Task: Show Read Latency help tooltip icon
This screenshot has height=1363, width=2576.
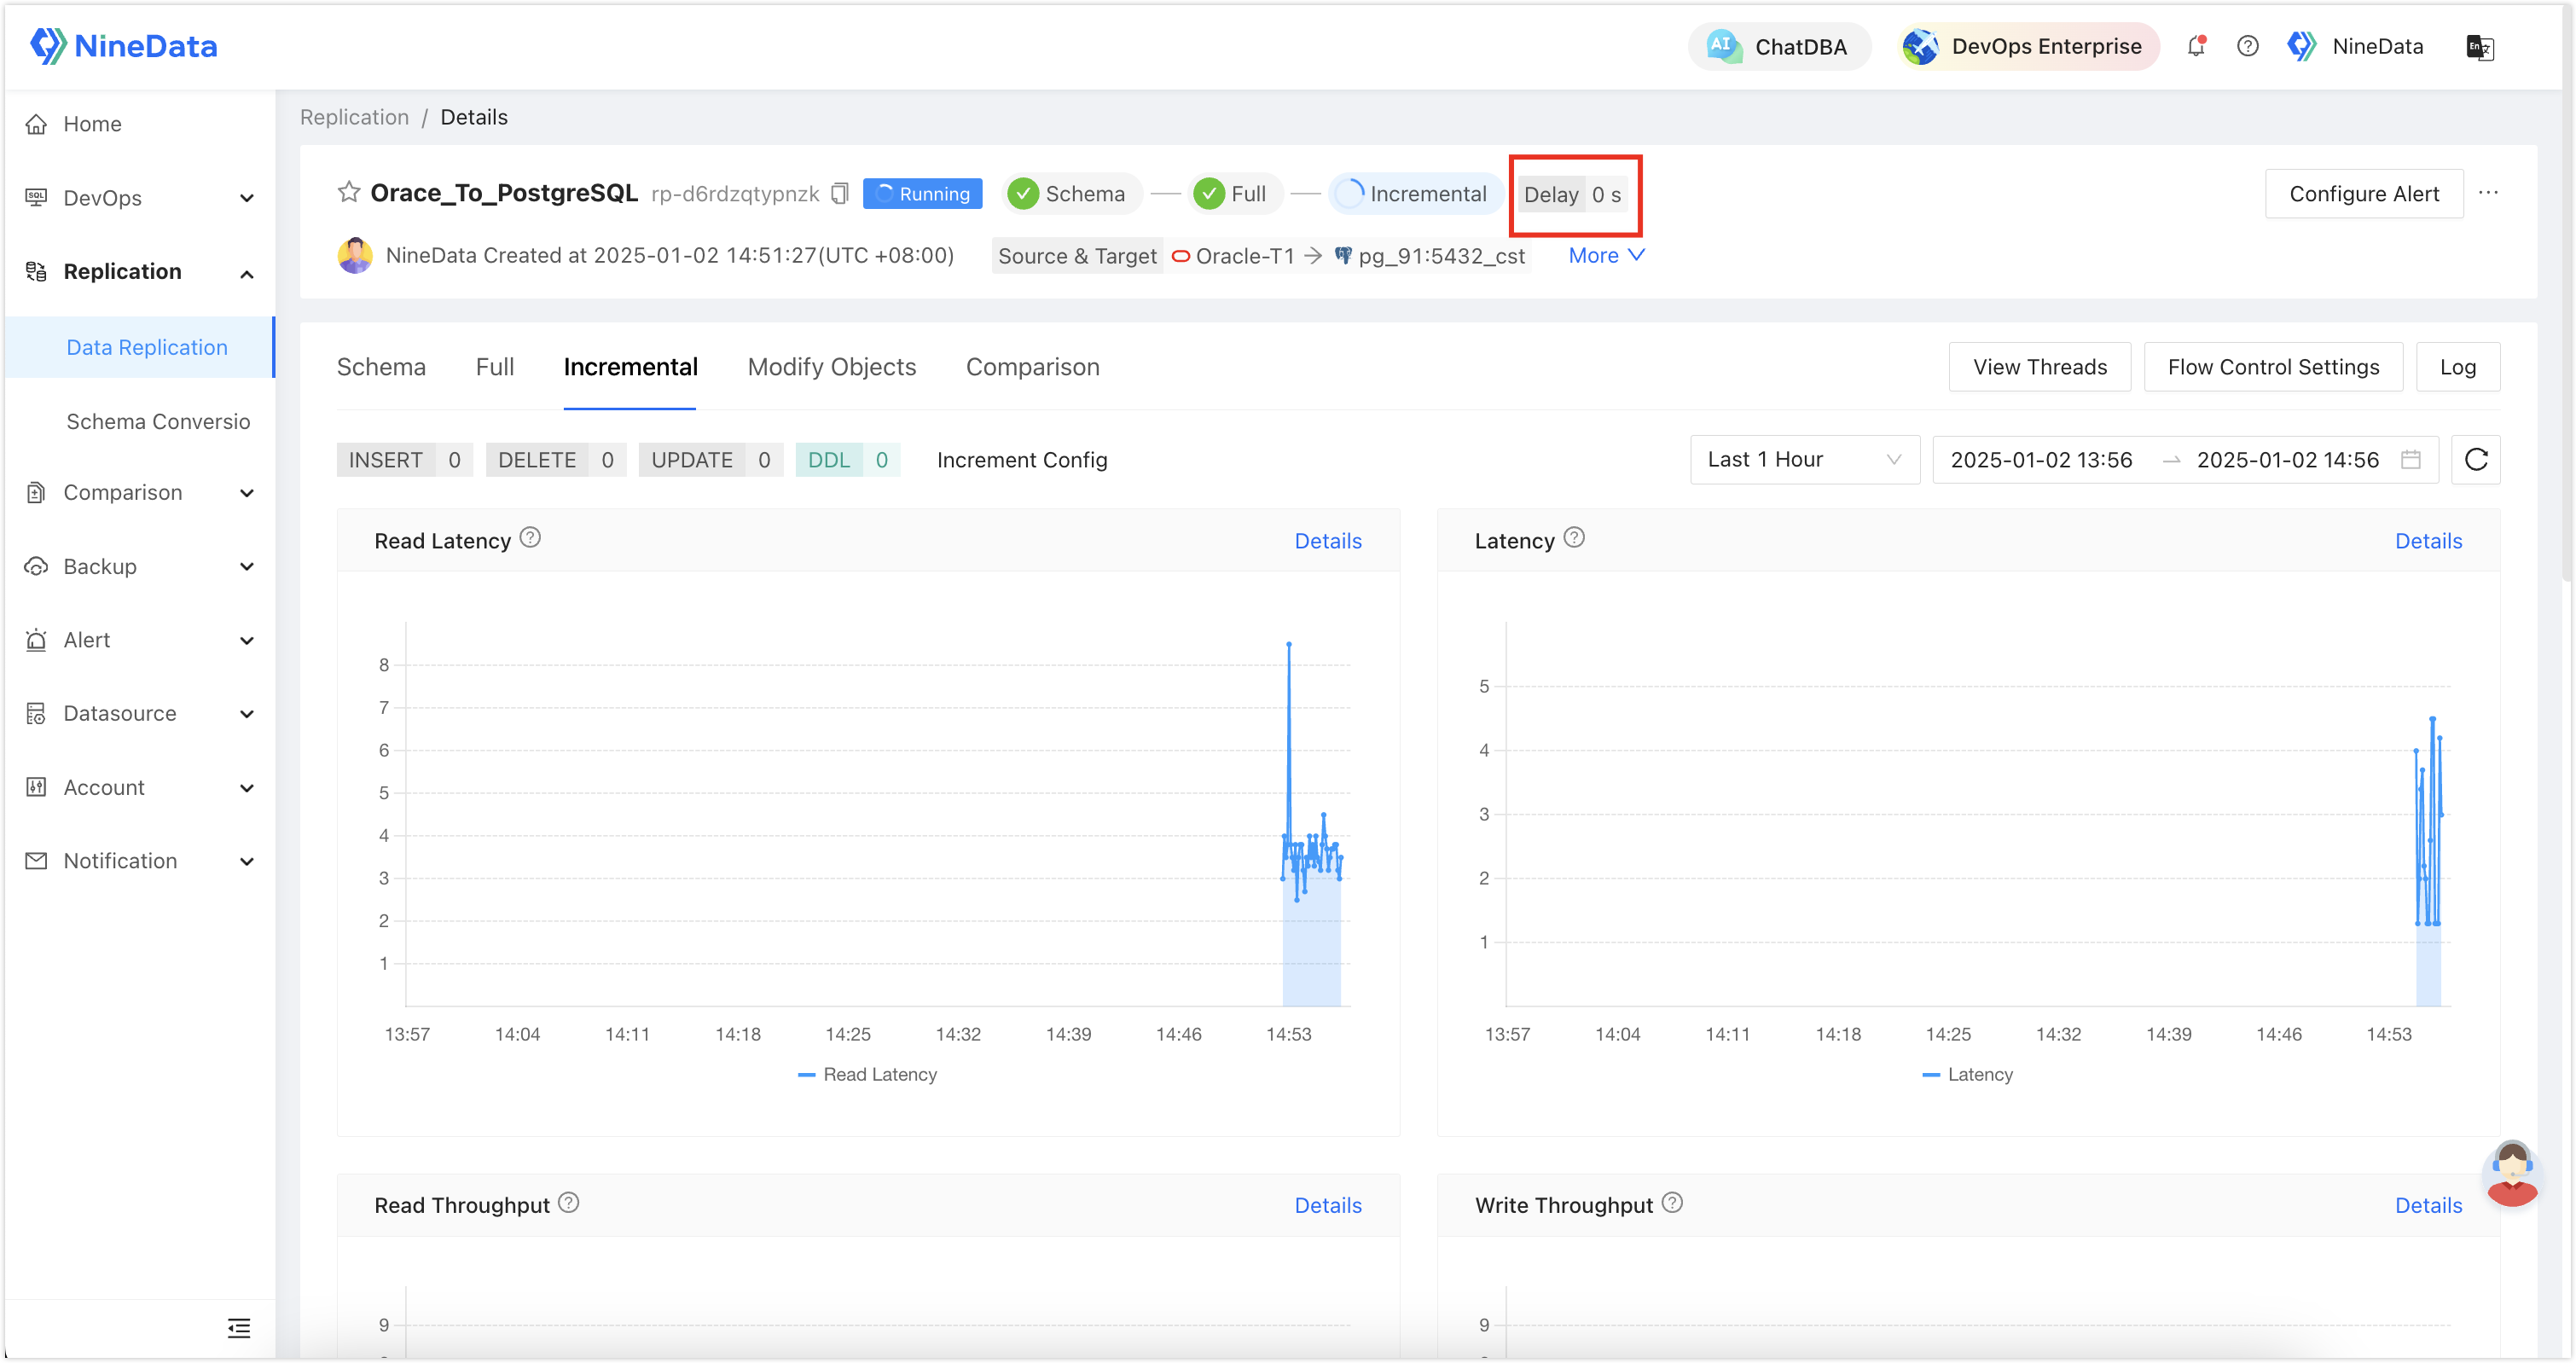Action: point(530,538)
